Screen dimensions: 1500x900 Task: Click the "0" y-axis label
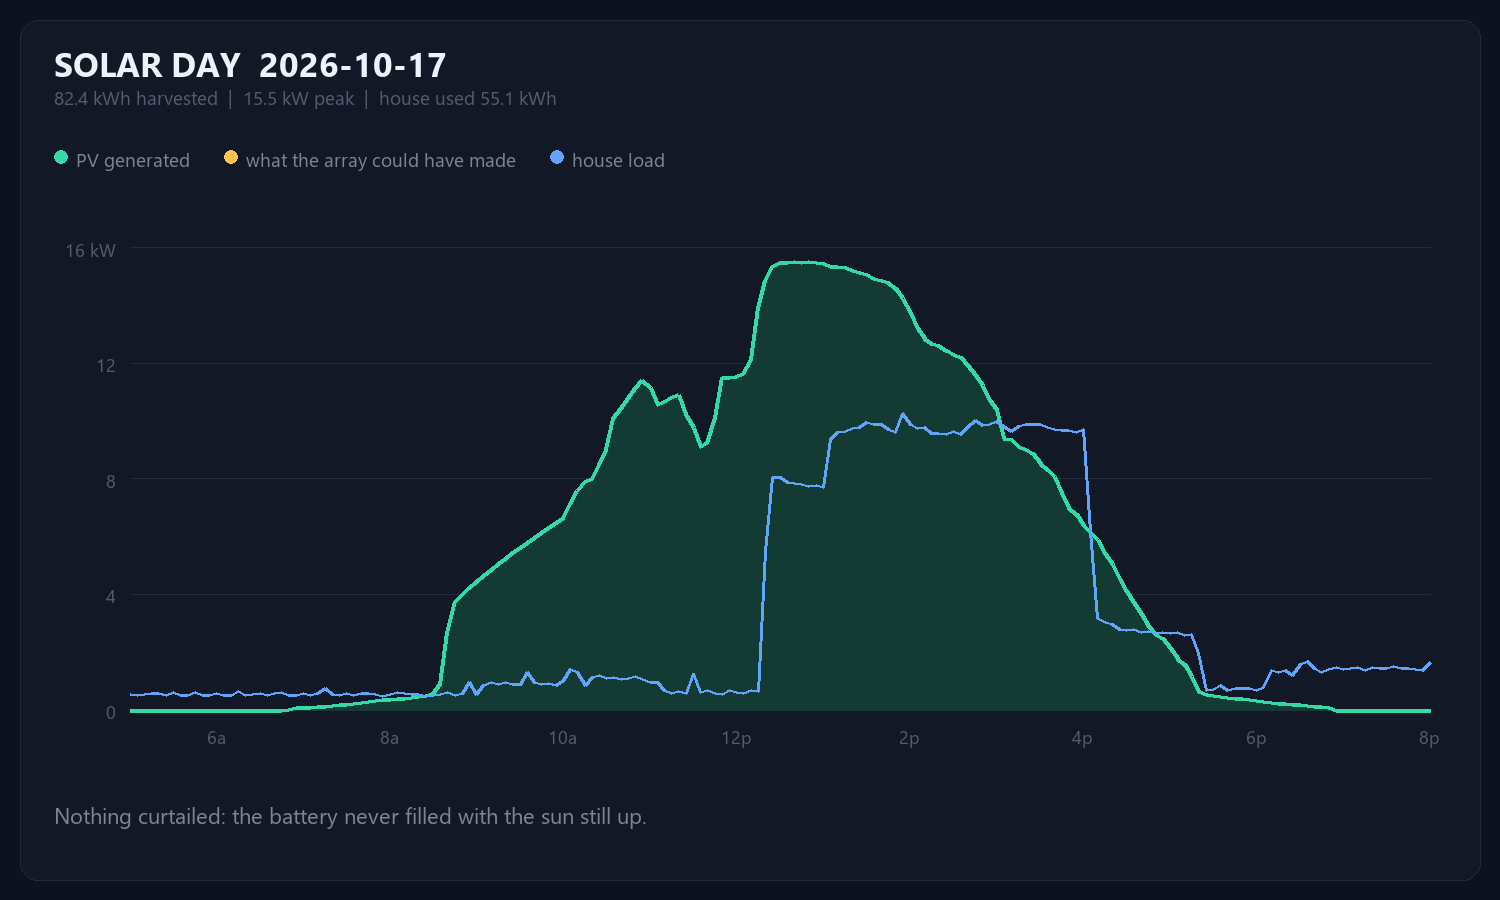tap(111, 713)
